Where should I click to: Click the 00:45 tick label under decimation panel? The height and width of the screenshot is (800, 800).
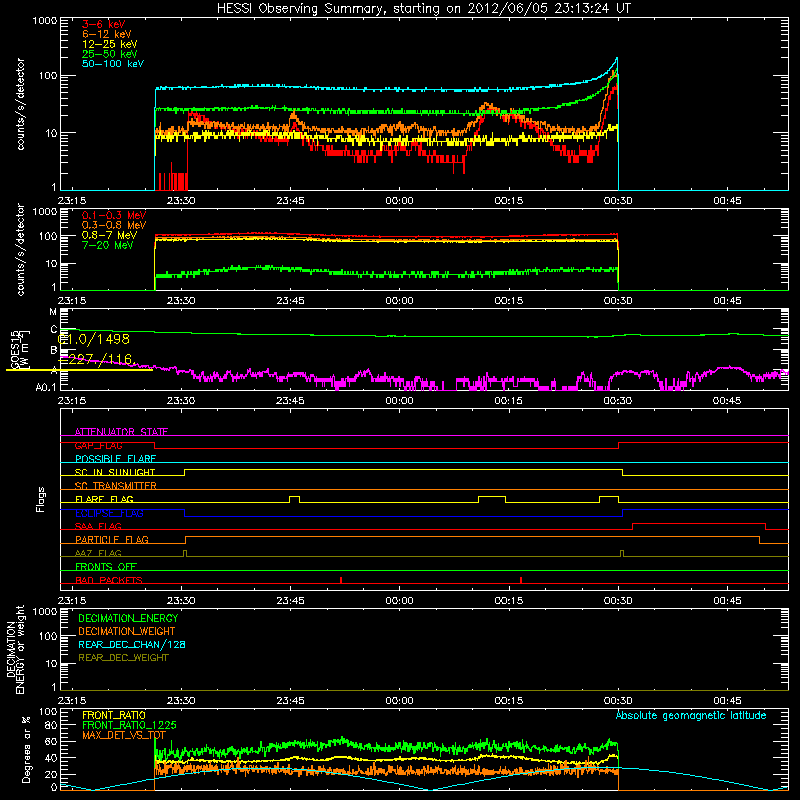(727, 701)
